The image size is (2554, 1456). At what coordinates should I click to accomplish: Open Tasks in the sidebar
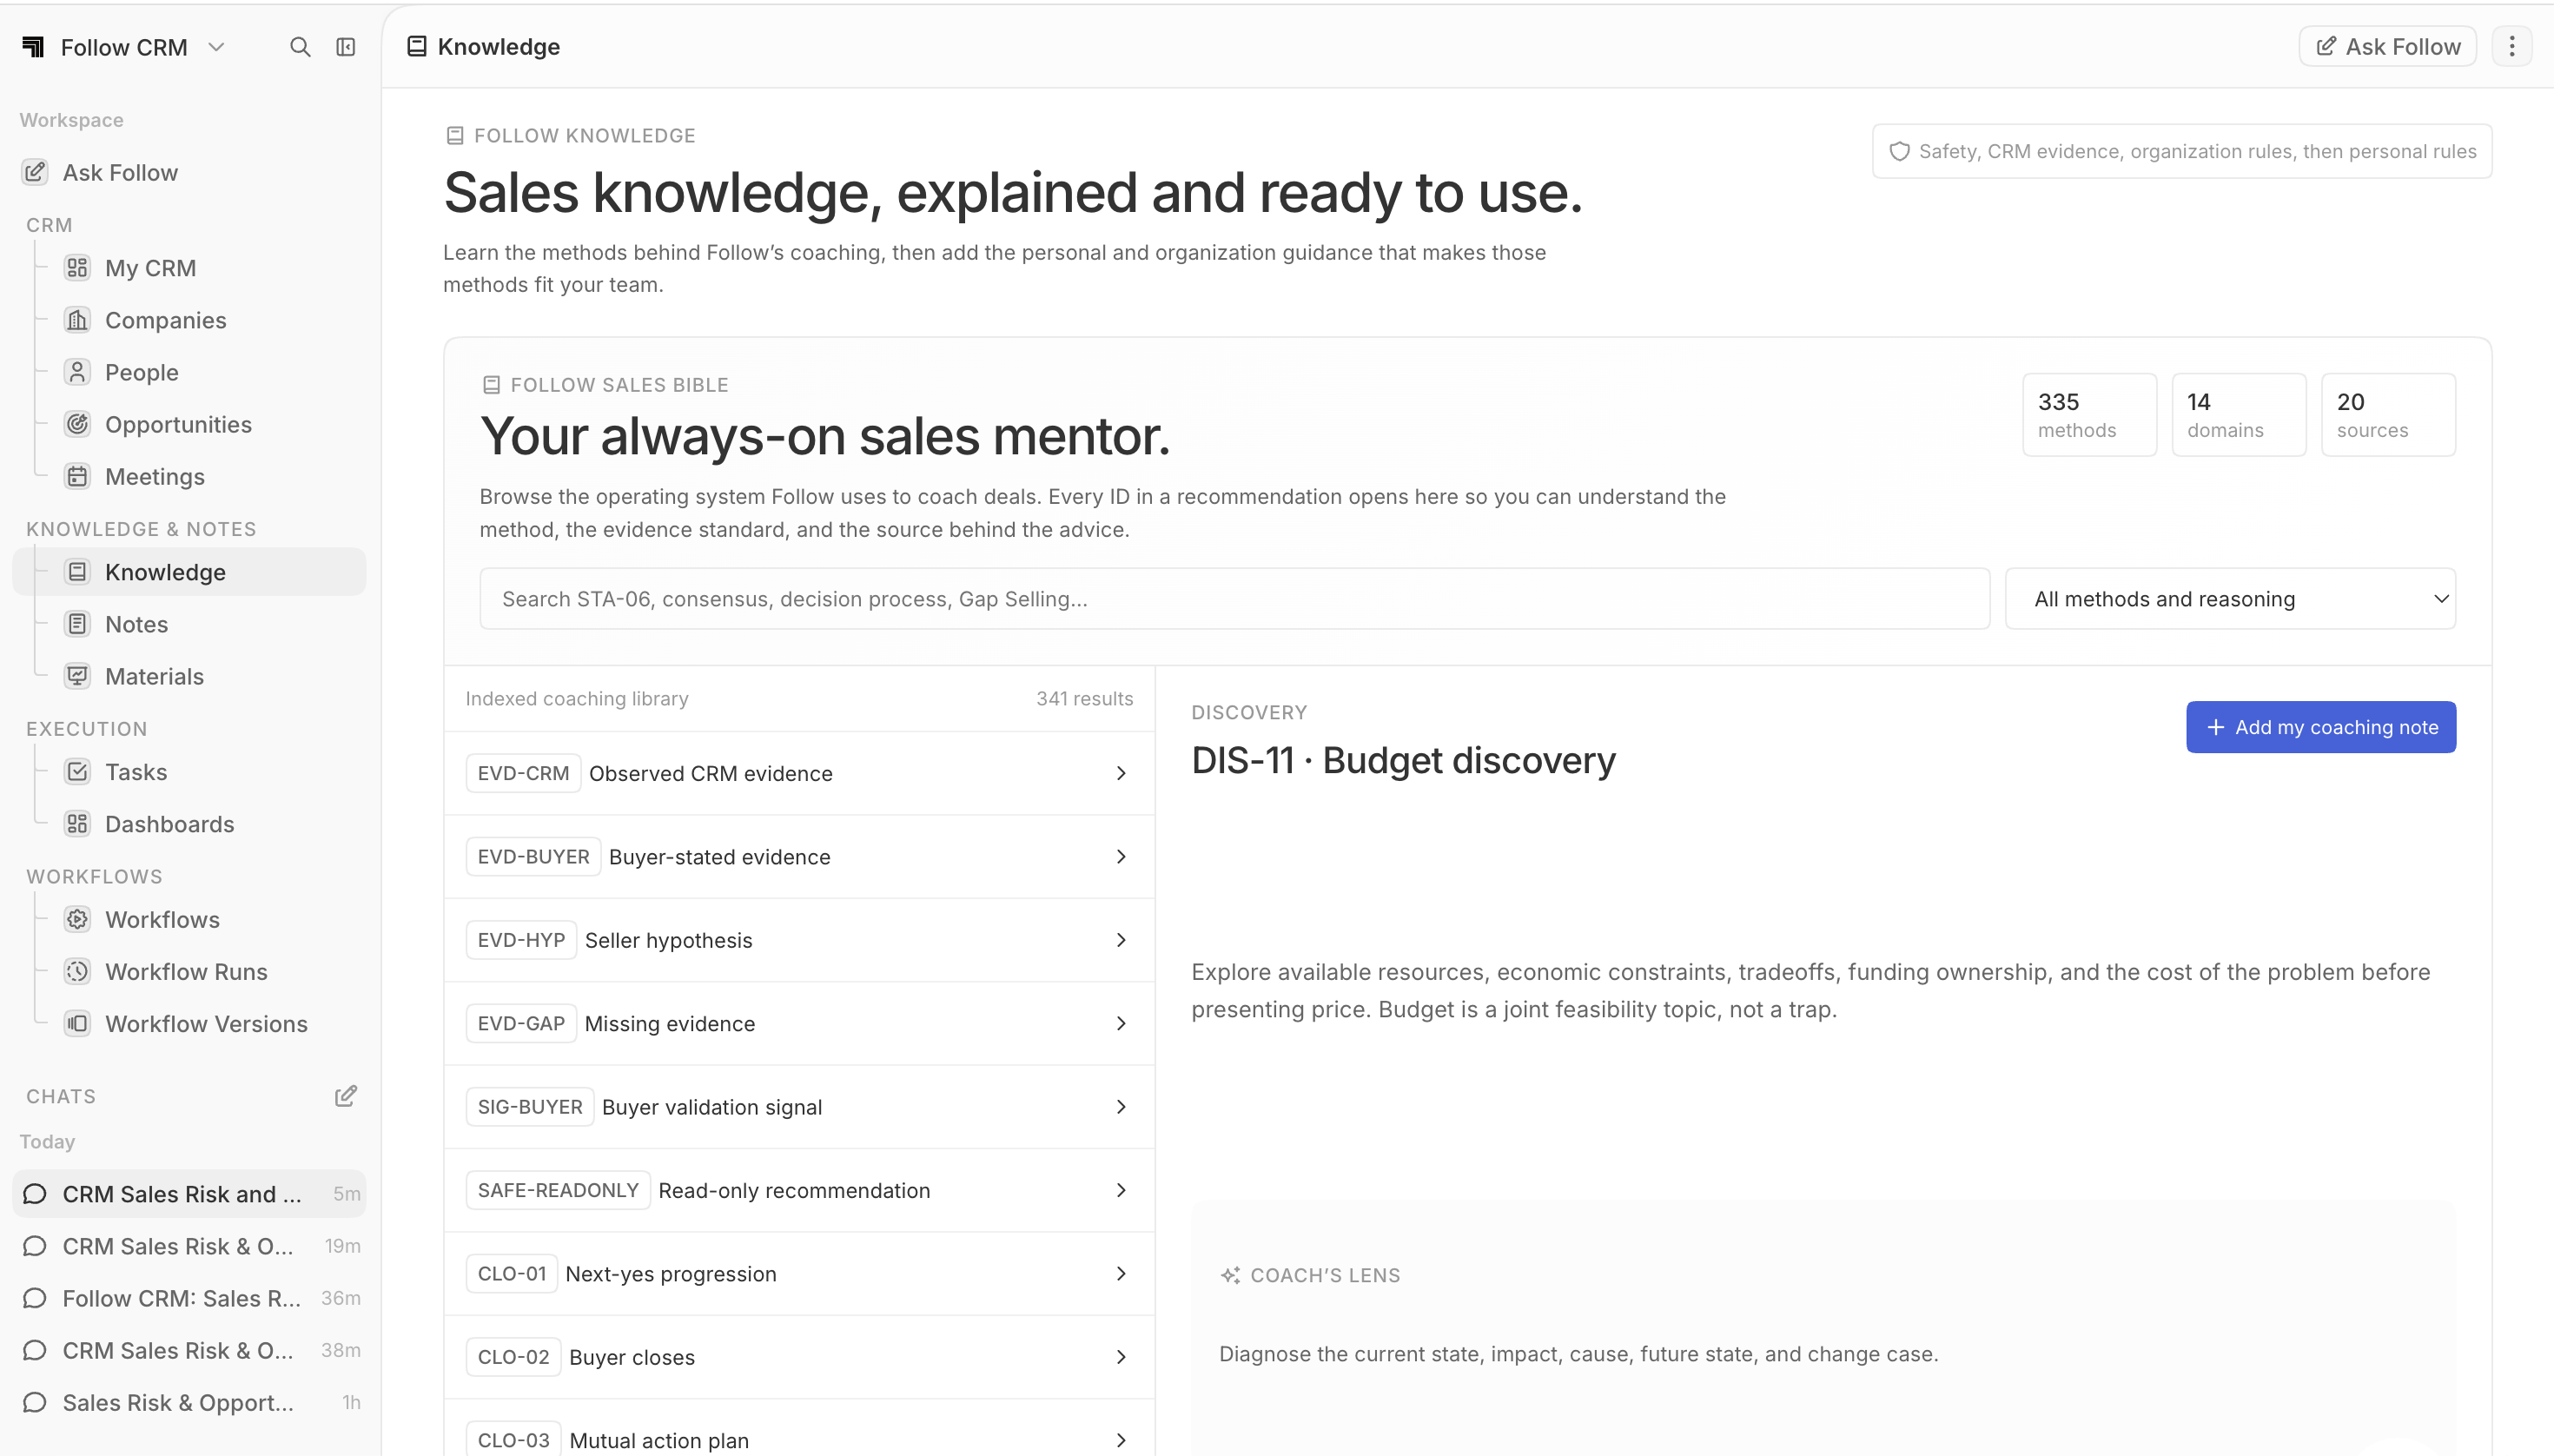click(x=190, y=772)
